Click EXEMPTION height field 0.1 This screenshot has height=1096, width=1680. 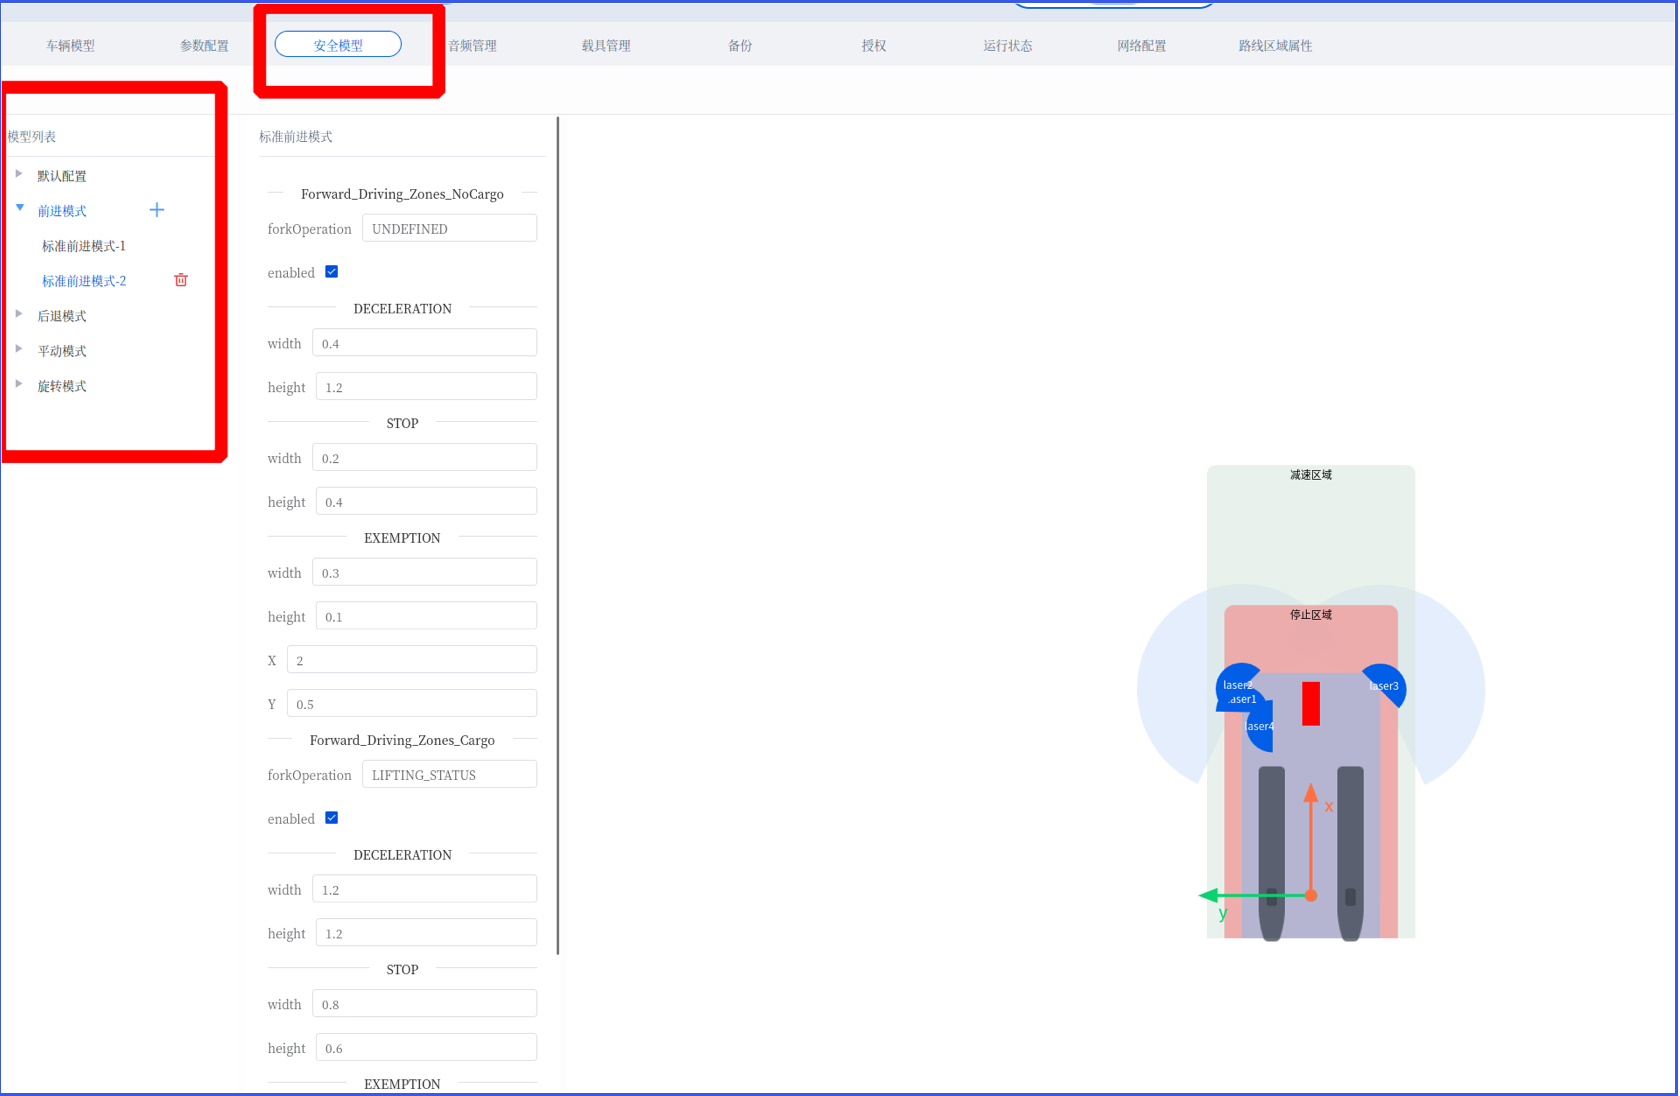[426, 616]
